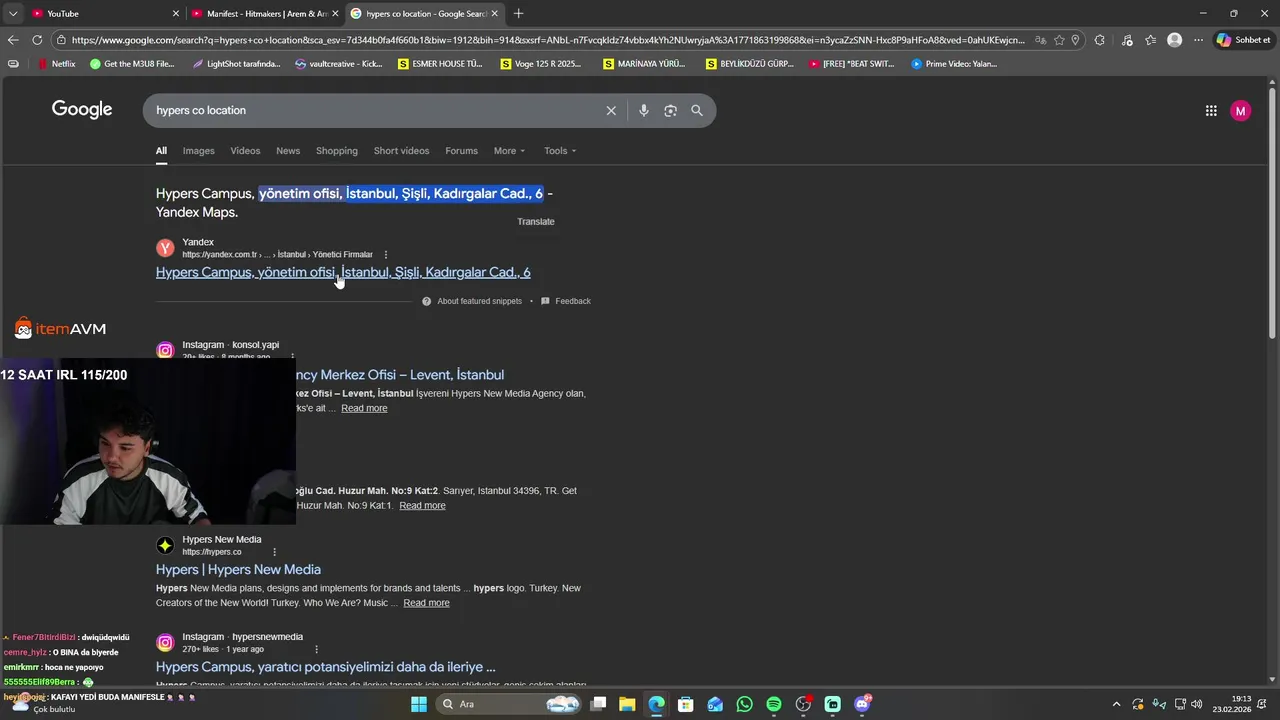Open Google Lens image search
1280x720 pixels.
(x=670, y=111)
